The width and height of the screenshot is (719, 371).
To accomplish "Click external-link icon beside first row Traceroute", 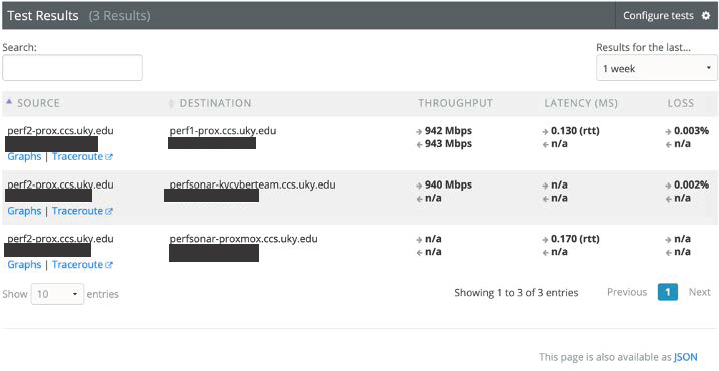I will [x=109, y=157].
